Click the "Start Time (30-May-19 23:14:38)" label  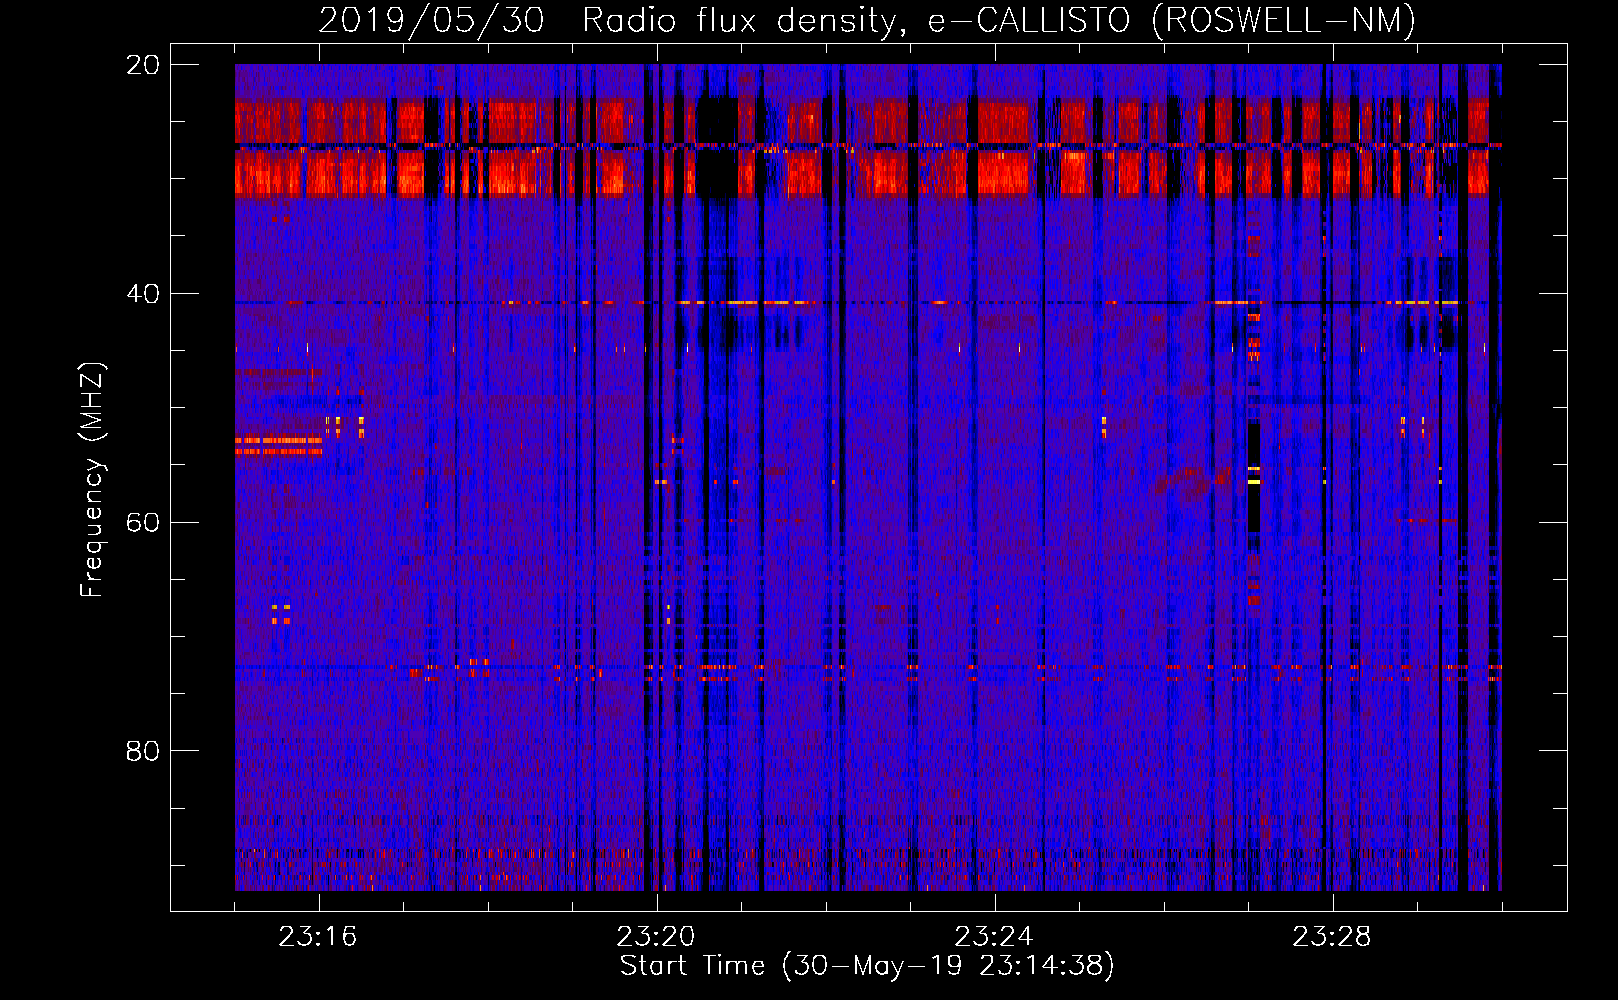point(867,966)
